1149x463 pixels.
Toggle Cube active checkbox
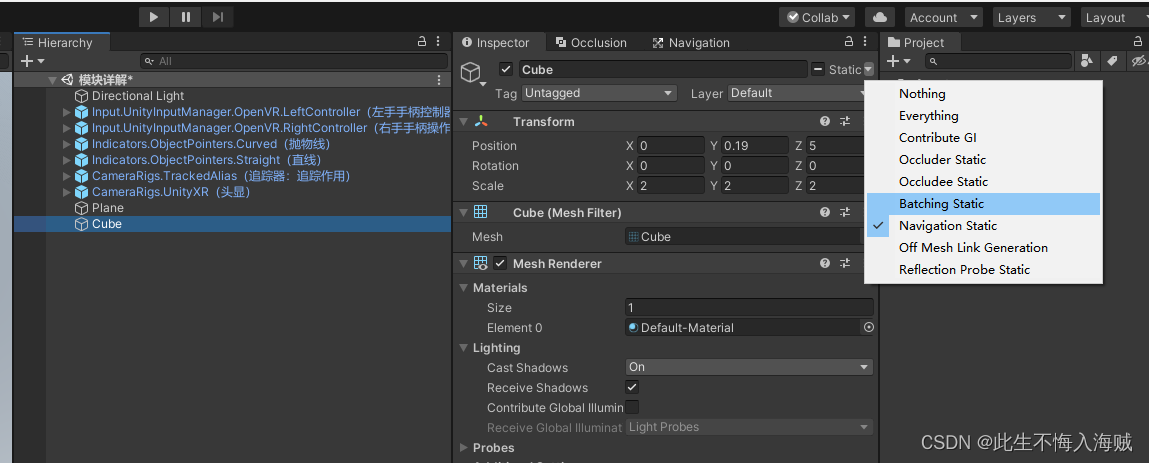click(506, 70)
